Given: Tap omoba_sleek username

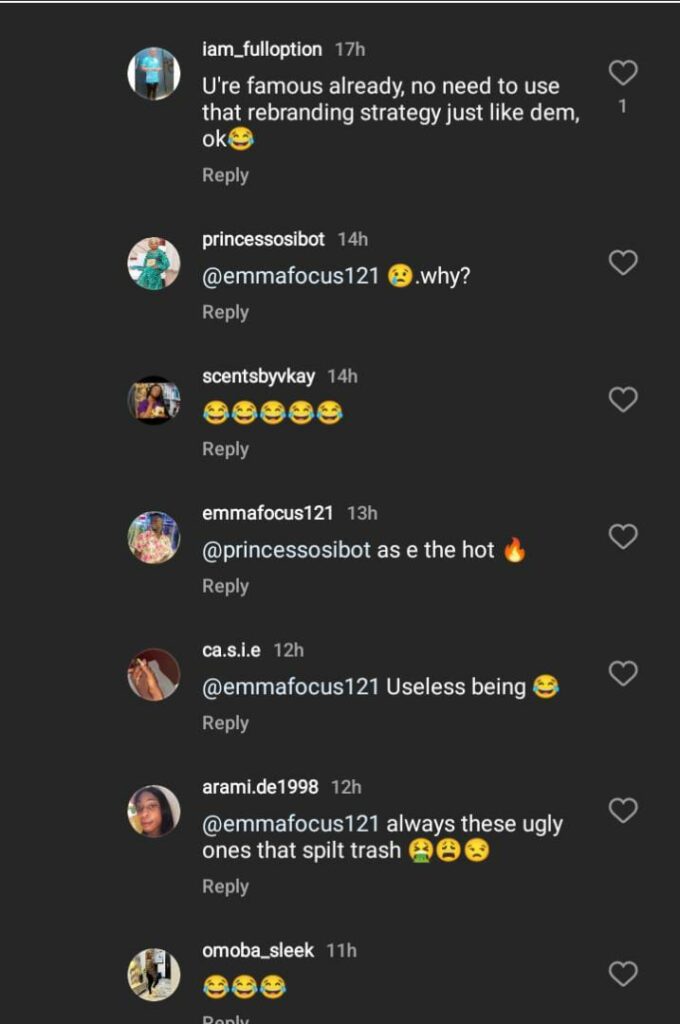Looking at the screenshot, I should (259, 950).
